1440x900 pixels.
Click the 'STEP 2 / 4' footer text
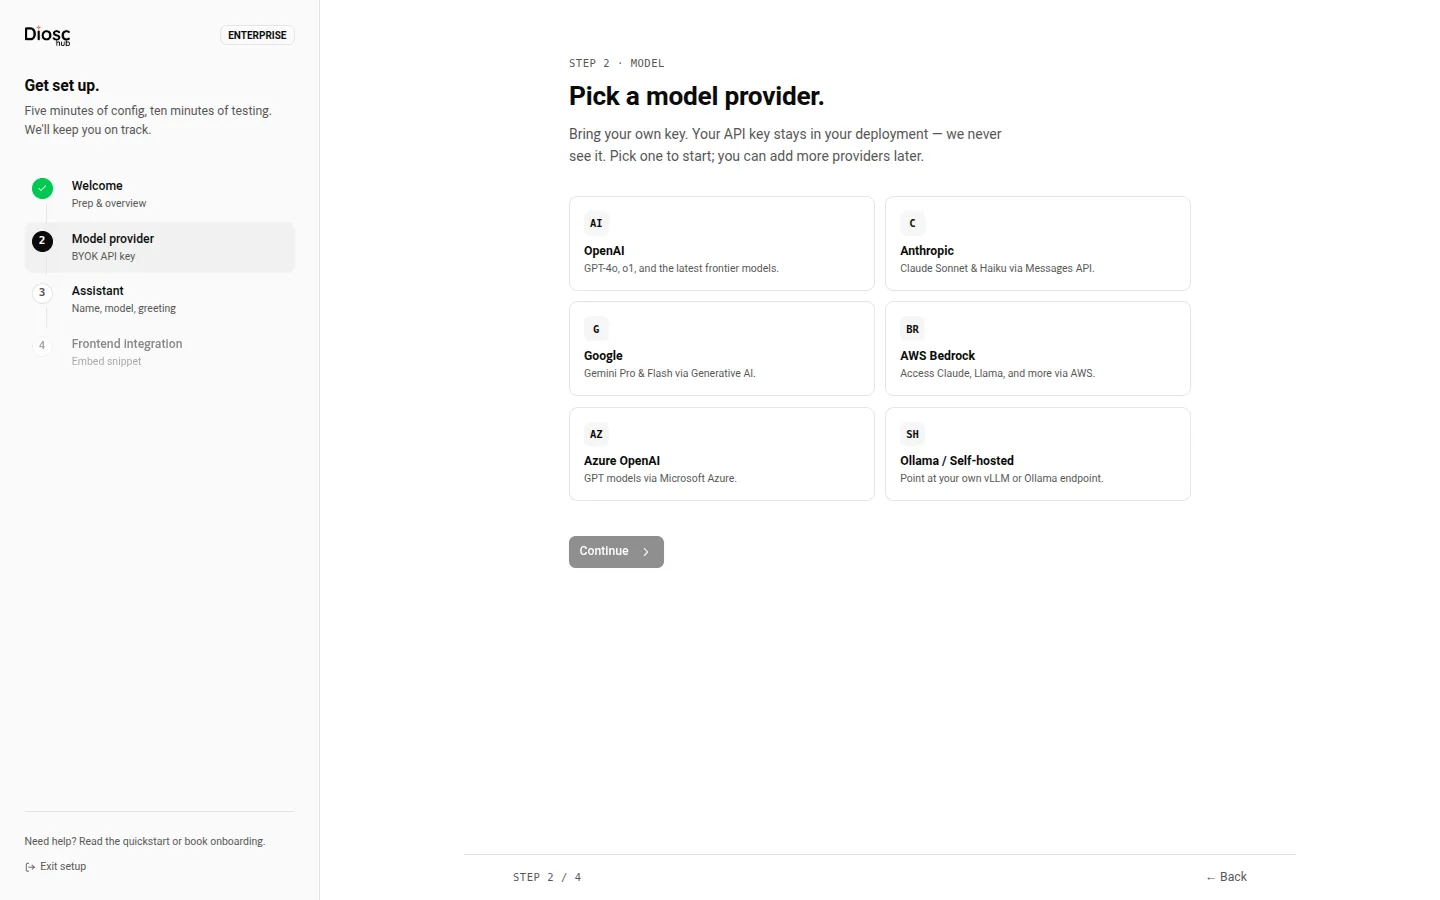point(547,877)
